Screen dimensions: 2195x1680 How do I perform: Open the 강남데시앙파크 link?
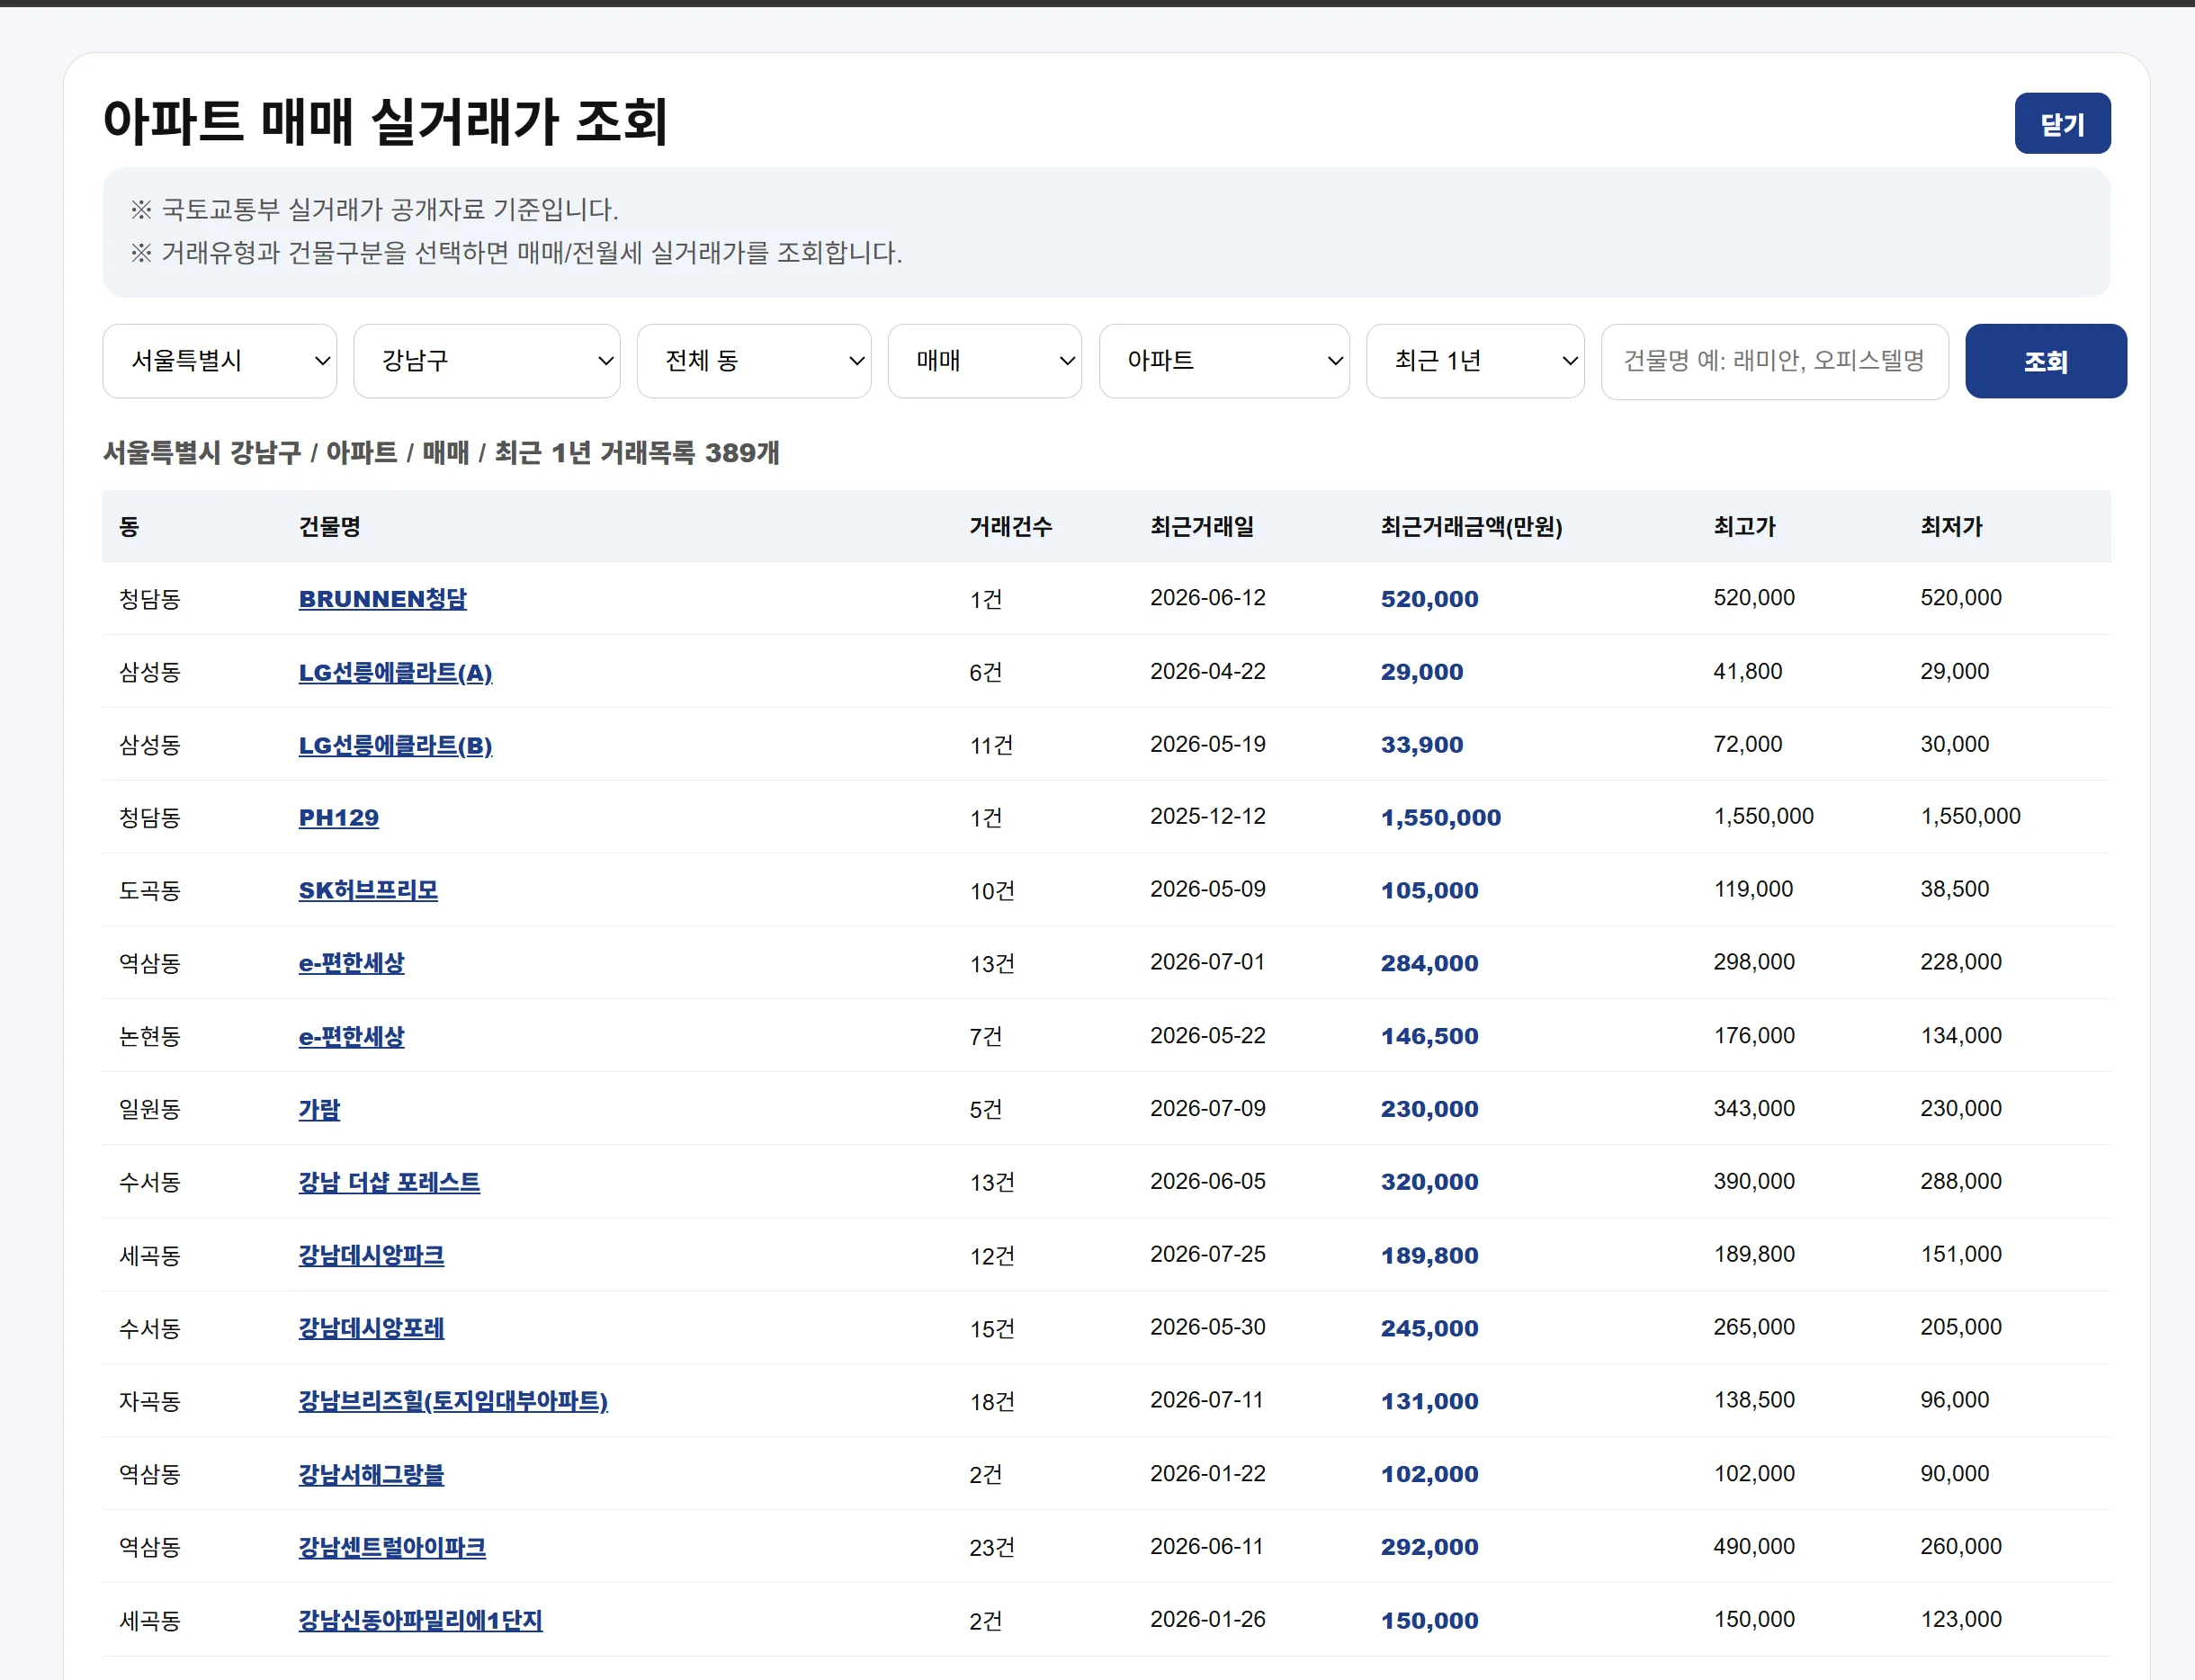[371, 1255]
